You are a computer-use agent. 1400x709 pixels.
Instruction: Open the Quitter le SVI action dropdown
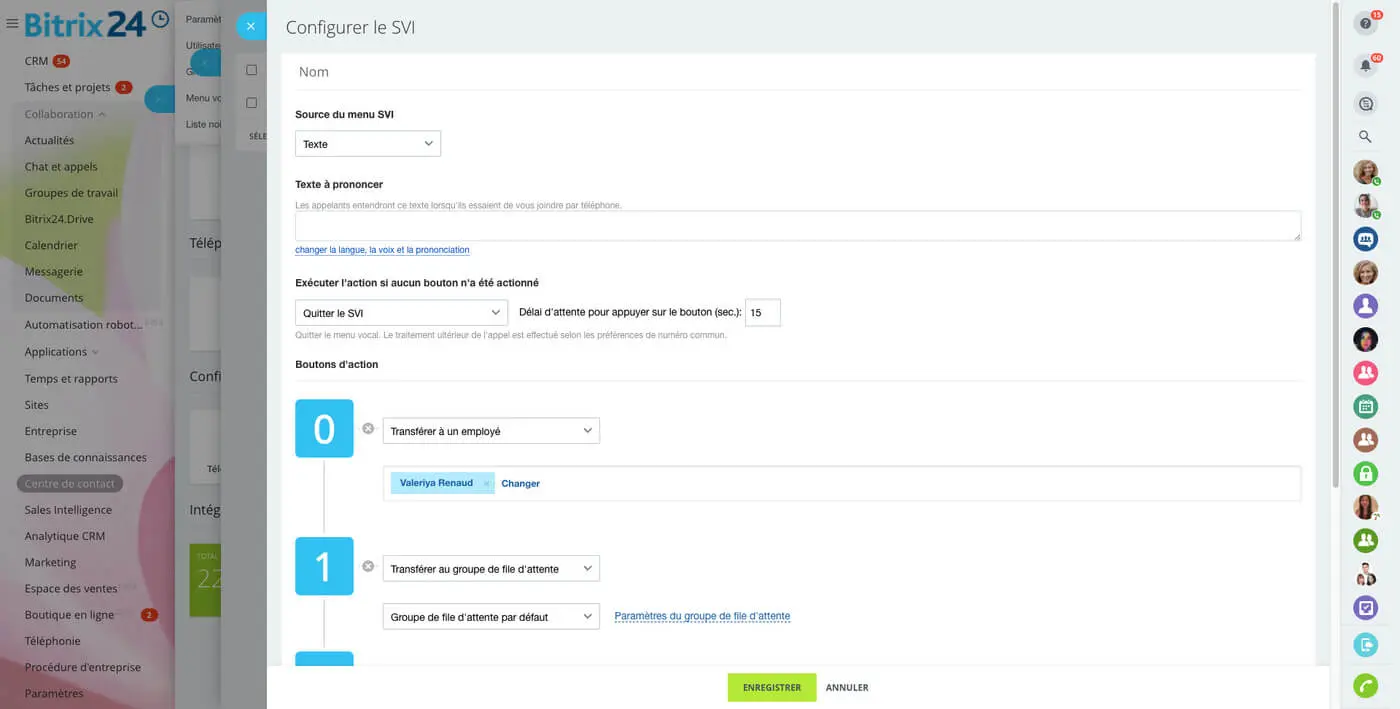pyautogui.click(x=401, y=313)
